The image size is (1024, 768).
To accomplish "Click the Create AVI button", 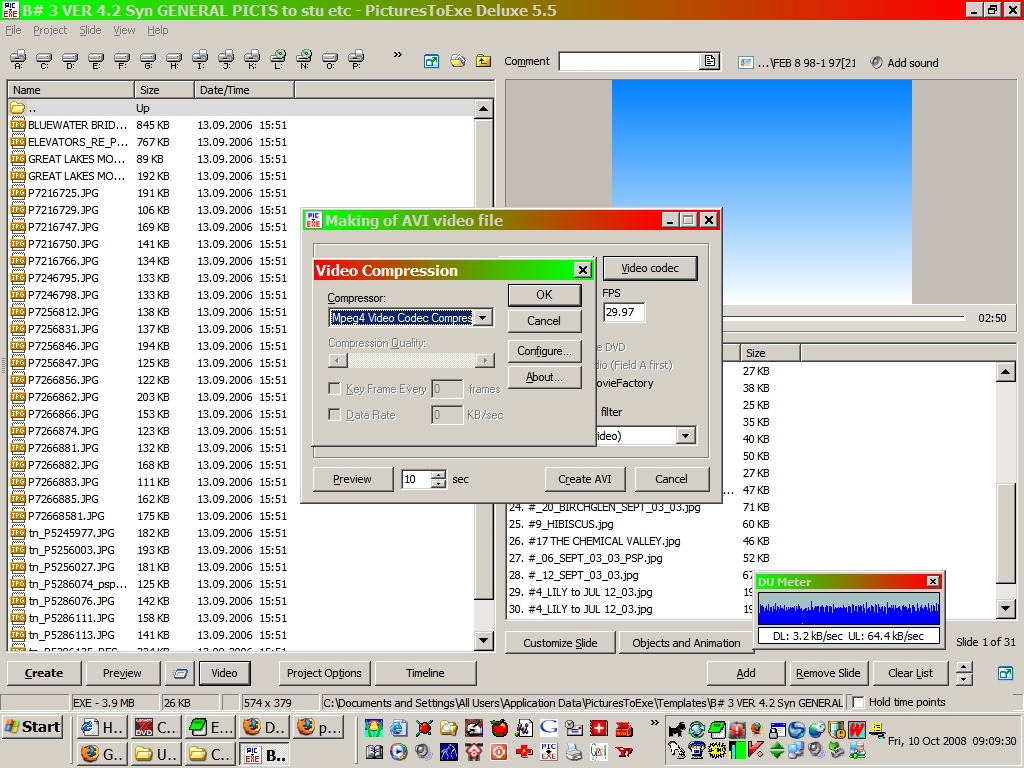I will click(584, 479).
